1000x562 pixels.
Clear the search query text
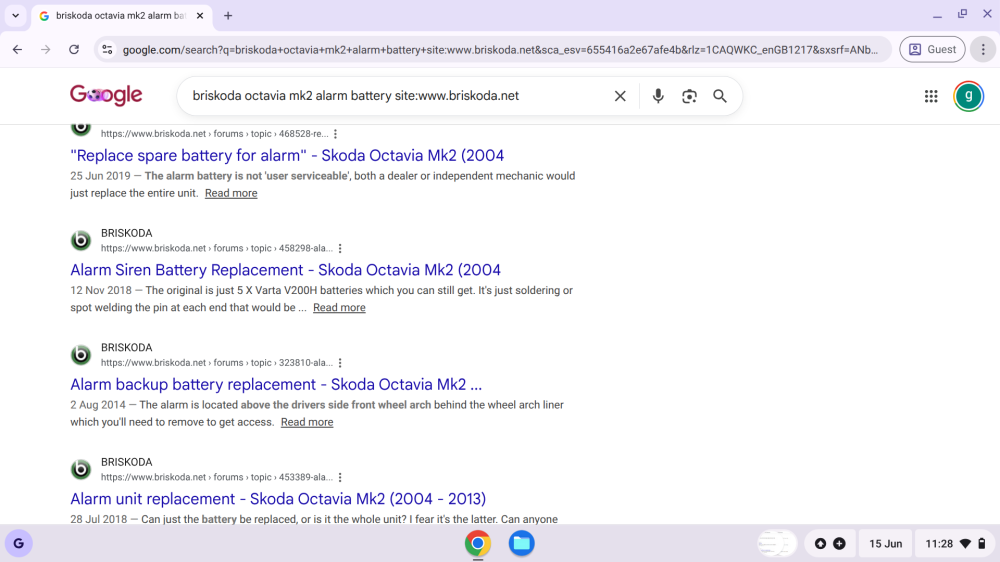(620, 96)
